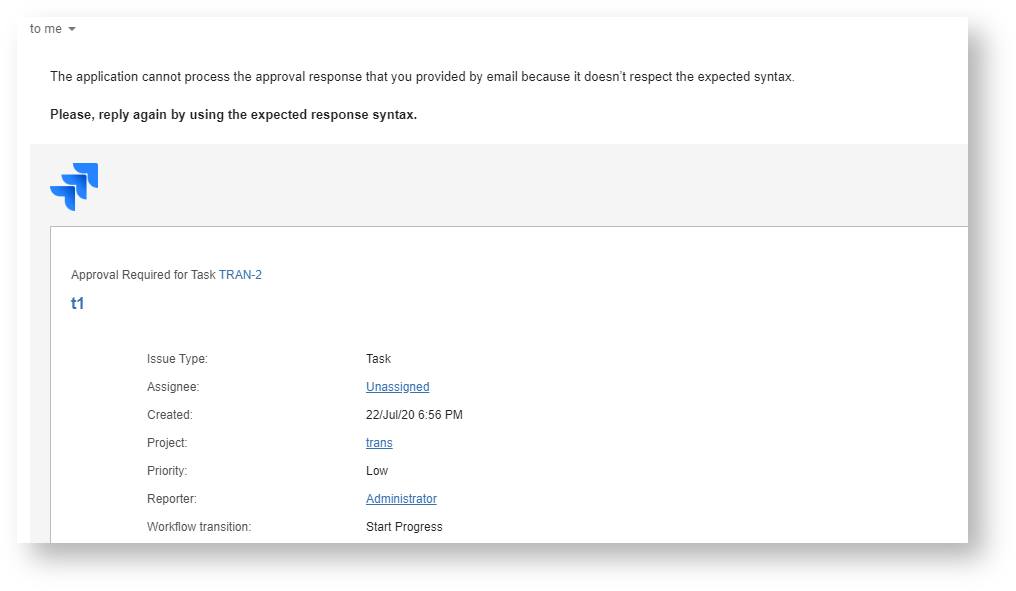The image size is (1016, 591).
Task: Click the Jira logo in the email
Action: [74, 186]
